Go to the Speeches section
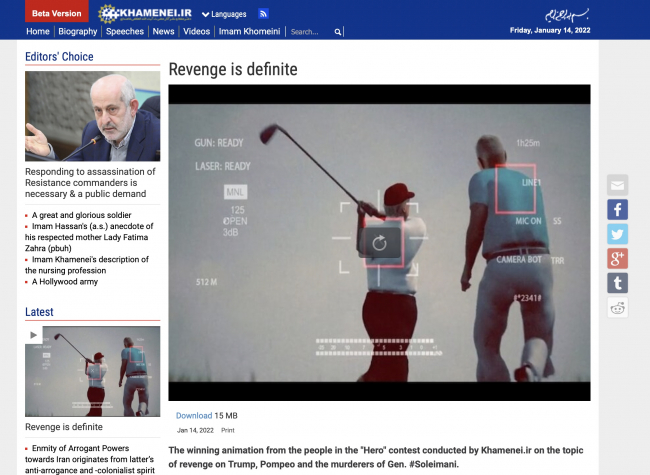The height and width of the screenshot is (475, 650). click(x=125, y=32)
